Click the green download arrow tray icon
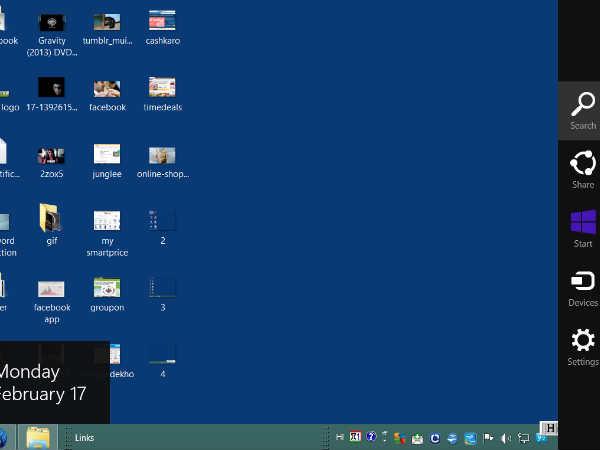The image size is (600, 450). click(417, 438)
